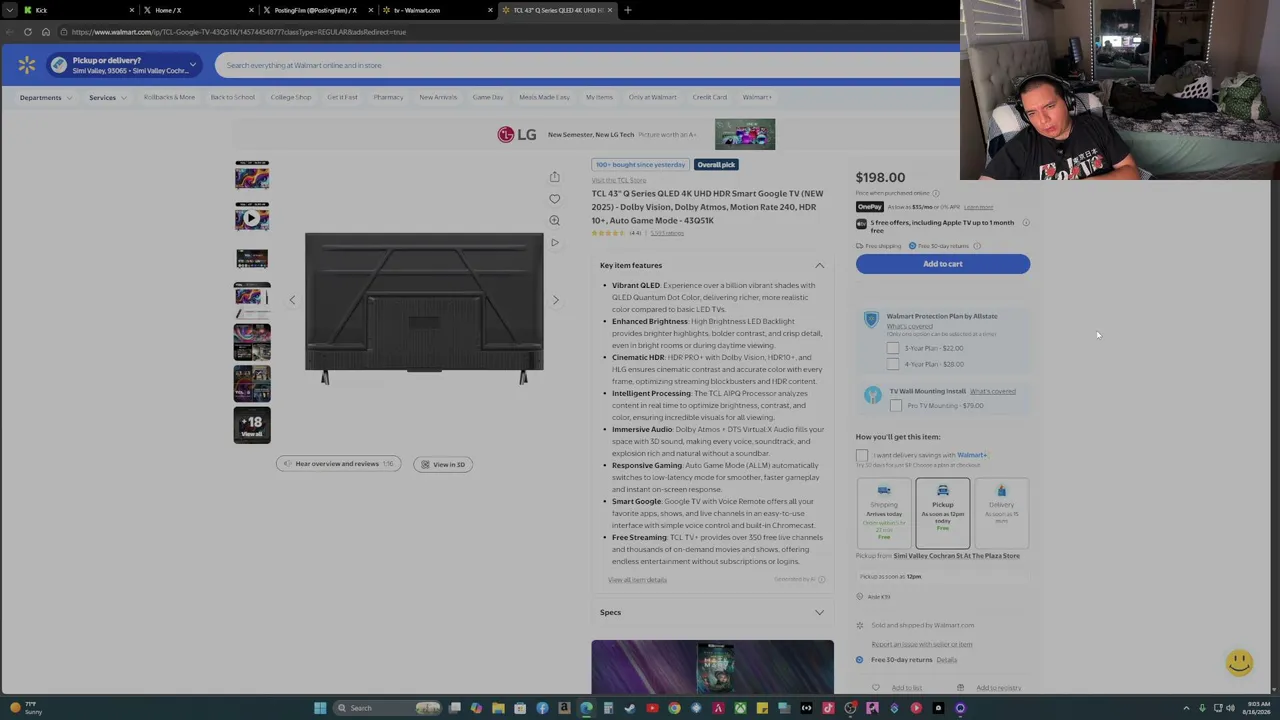Select the first product thumbnail
Screen dimensions: 1280x720
pyautogui.click(x=252, y=176)
